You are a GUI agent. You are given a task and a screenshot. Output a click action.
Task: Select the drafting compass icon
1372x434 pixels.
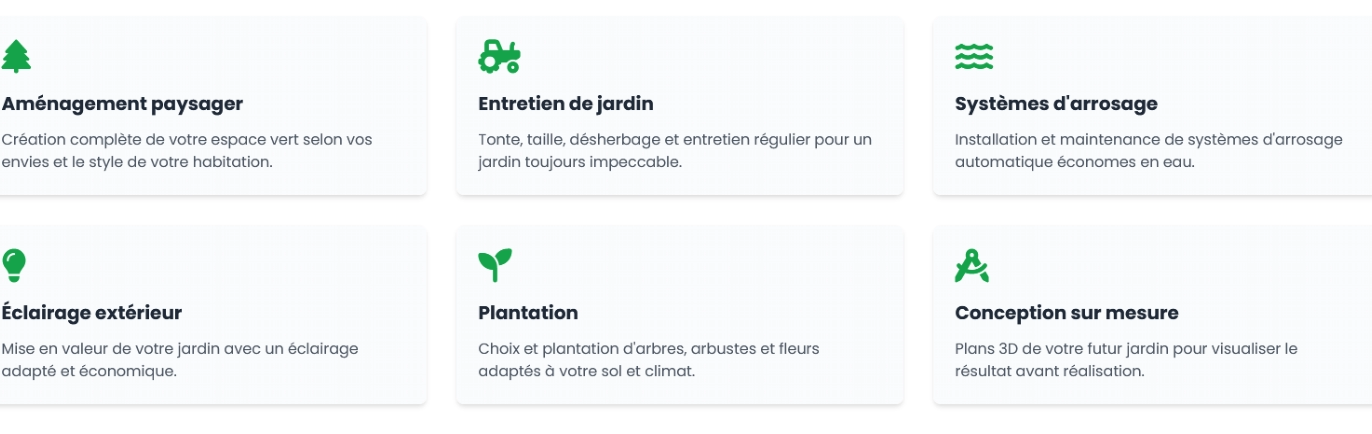tap(972, 265)
